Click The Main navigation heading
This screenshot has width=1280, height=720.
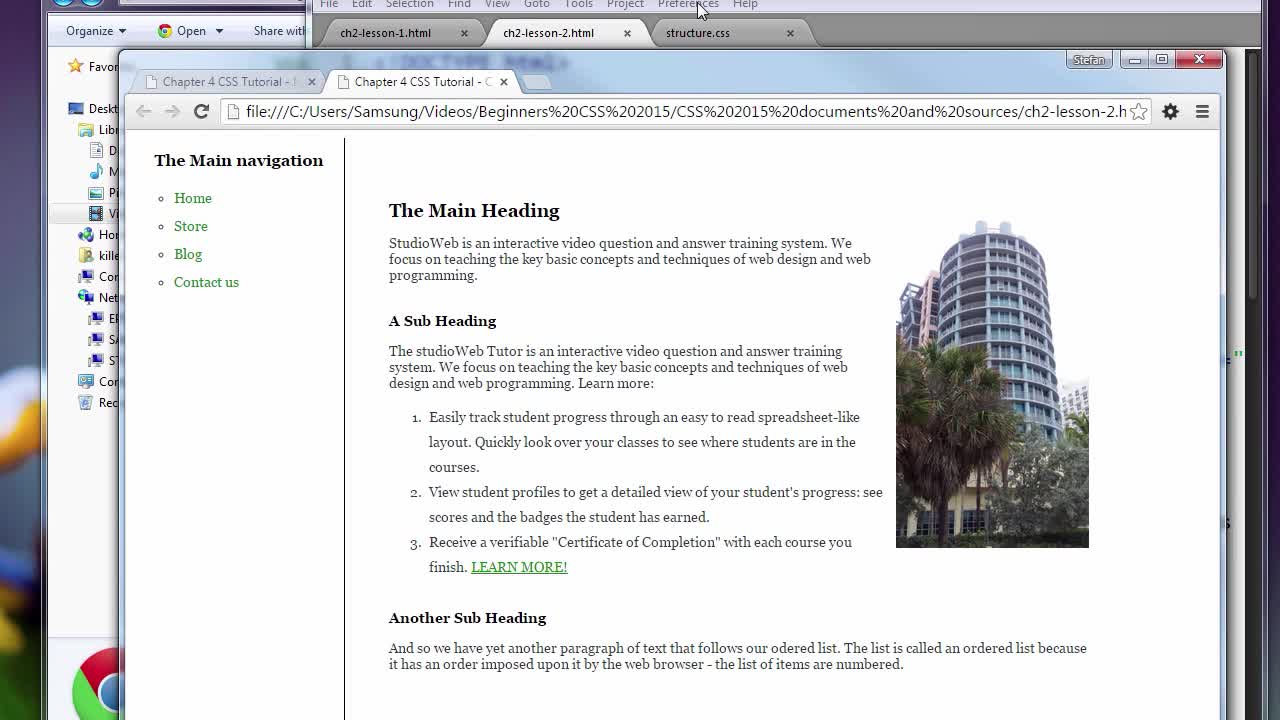coord(239,160)
